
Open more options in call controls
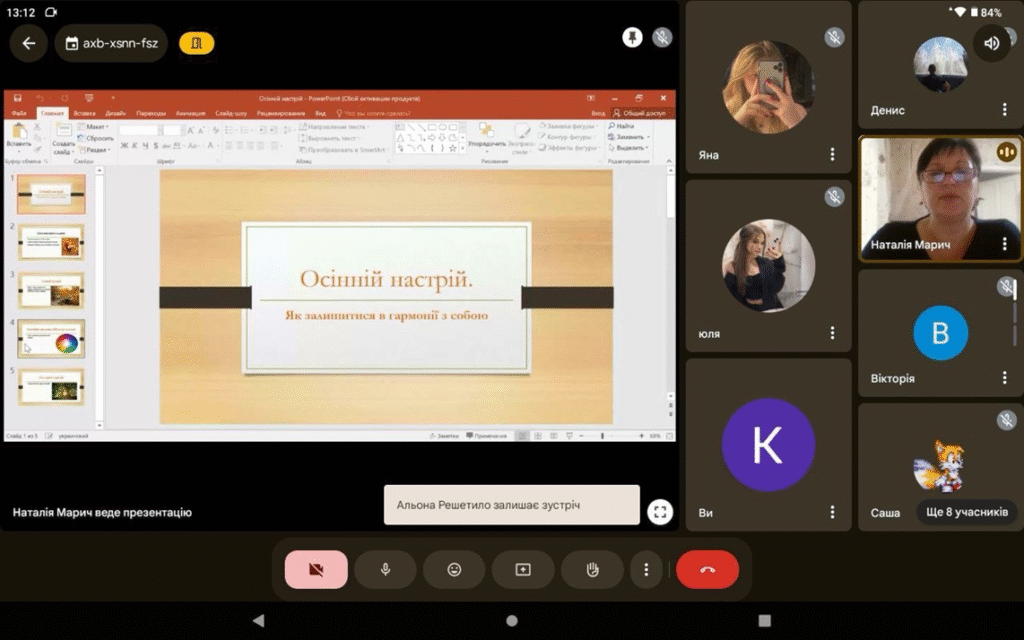(x=646, y=569)
